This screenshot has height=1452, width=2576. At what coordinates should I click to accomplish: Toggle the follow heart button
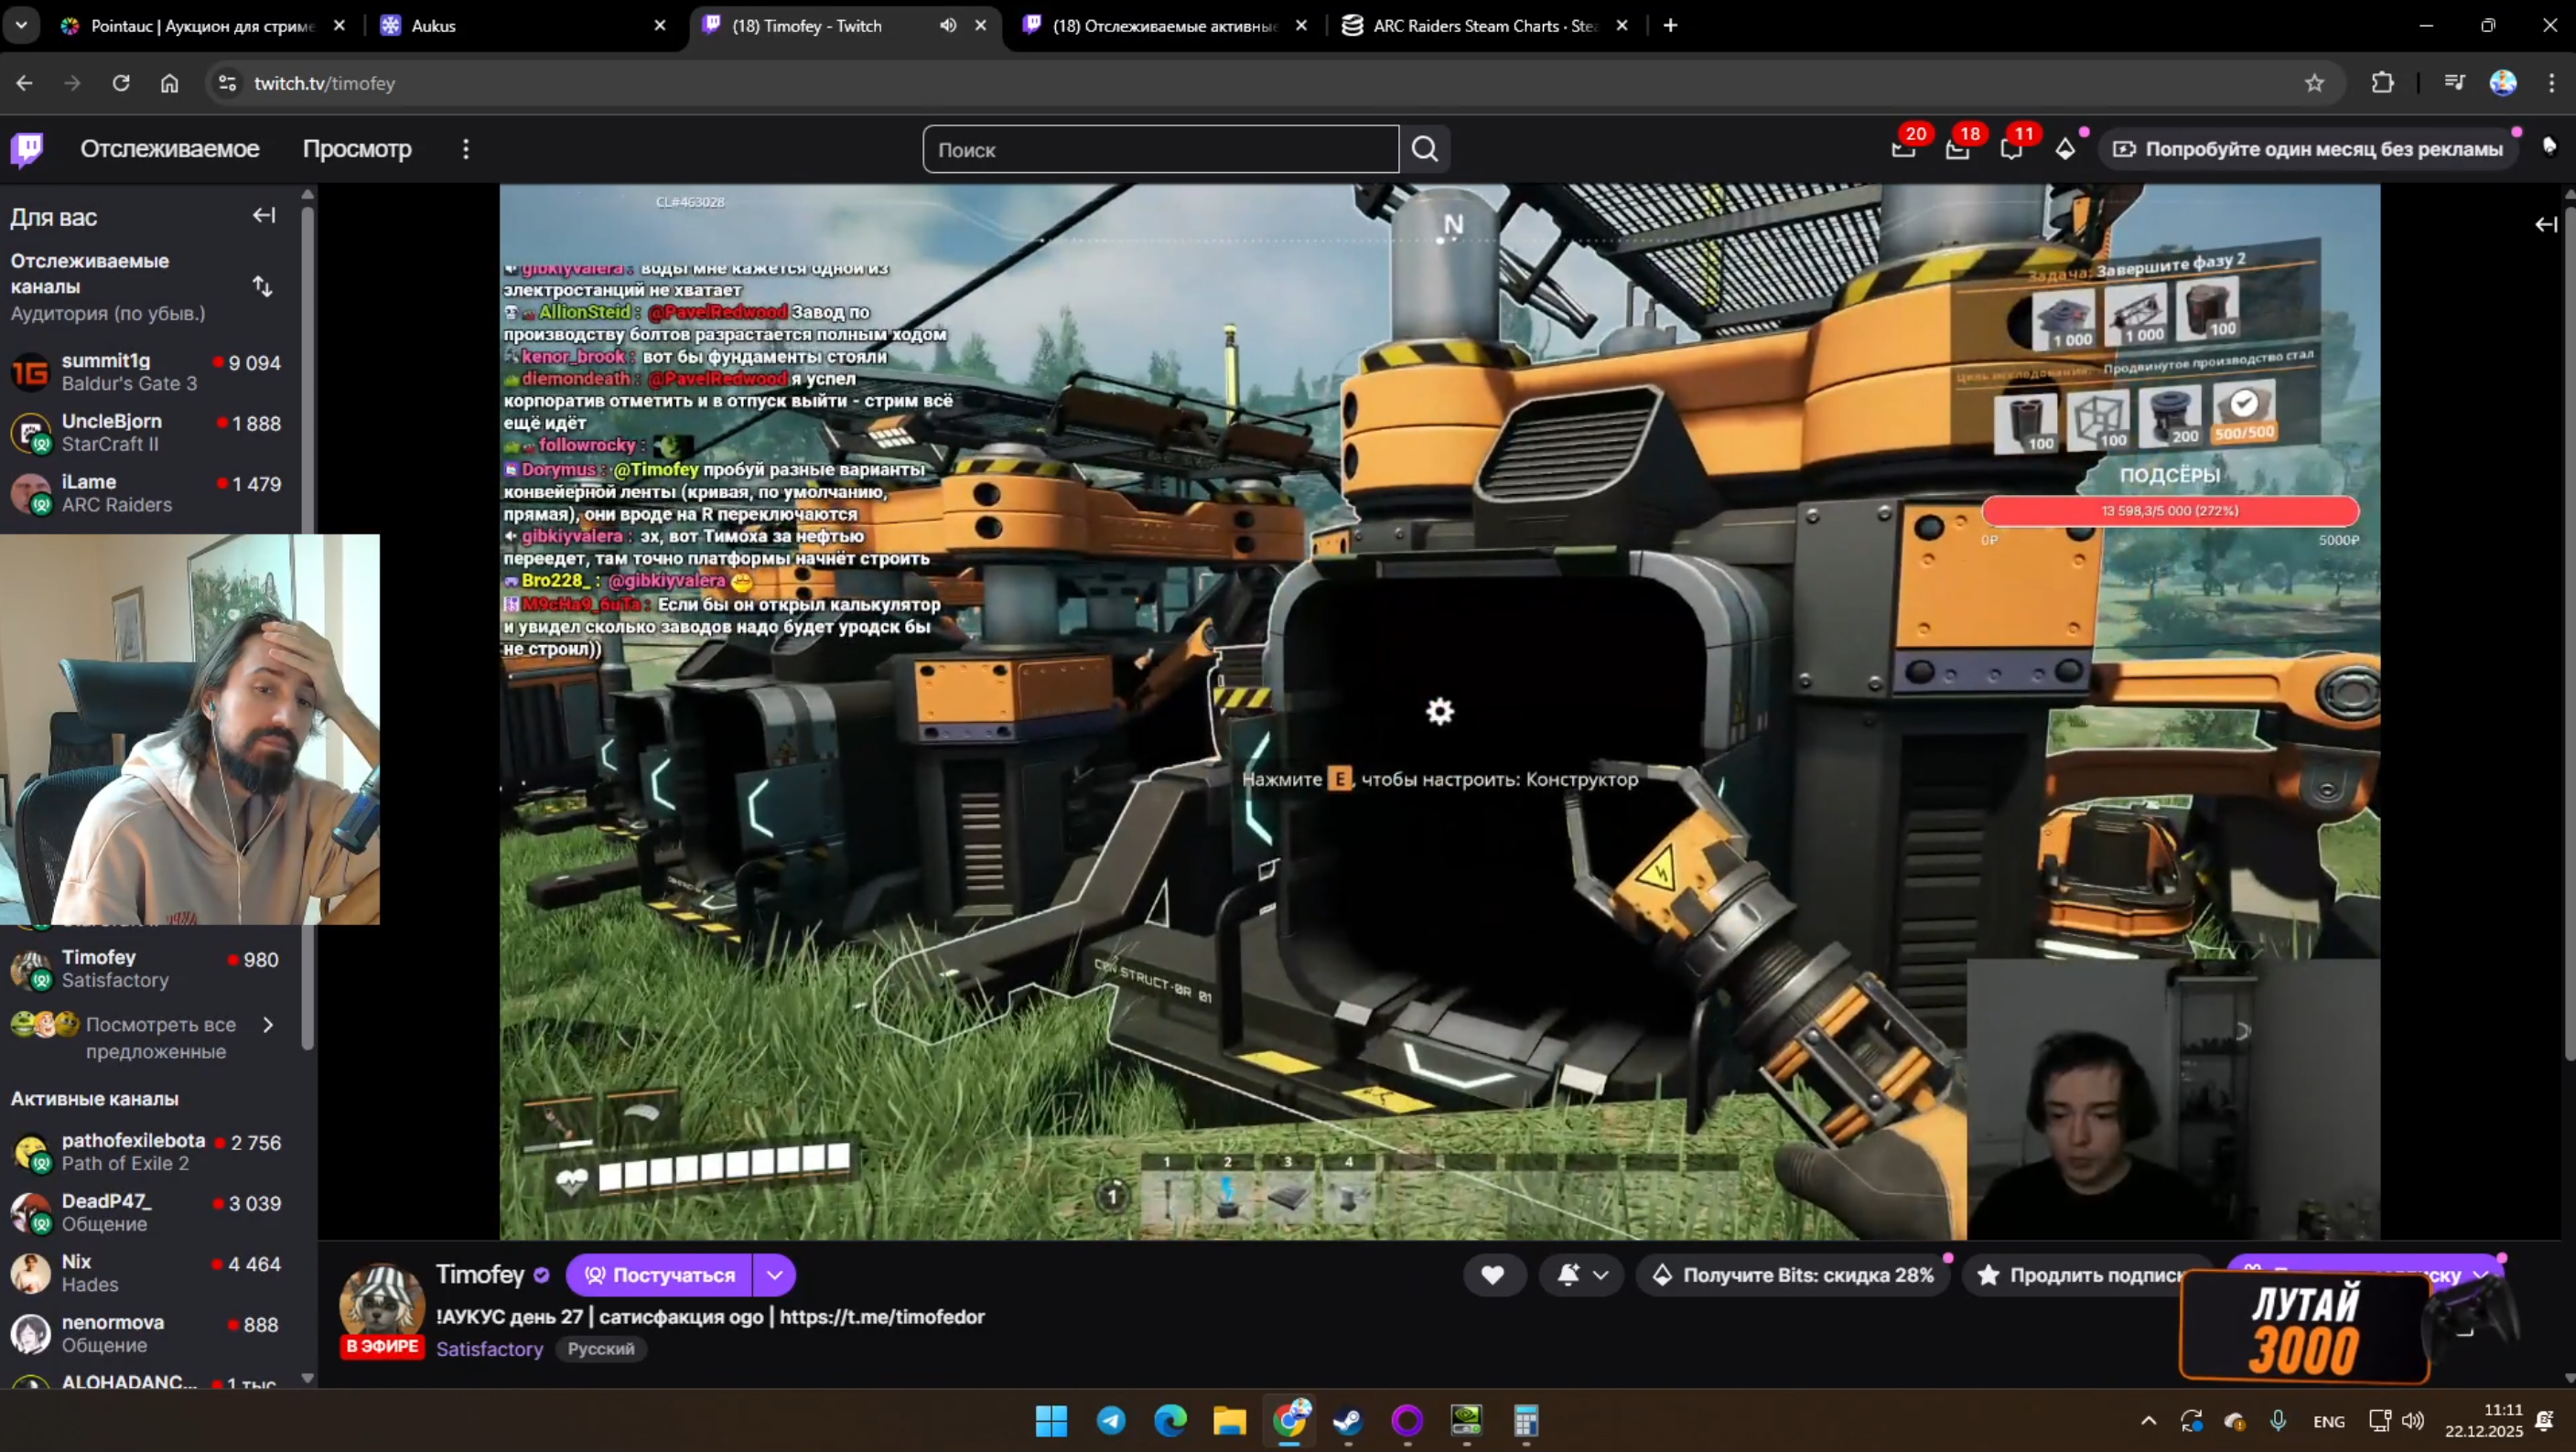[1493, 1275]
